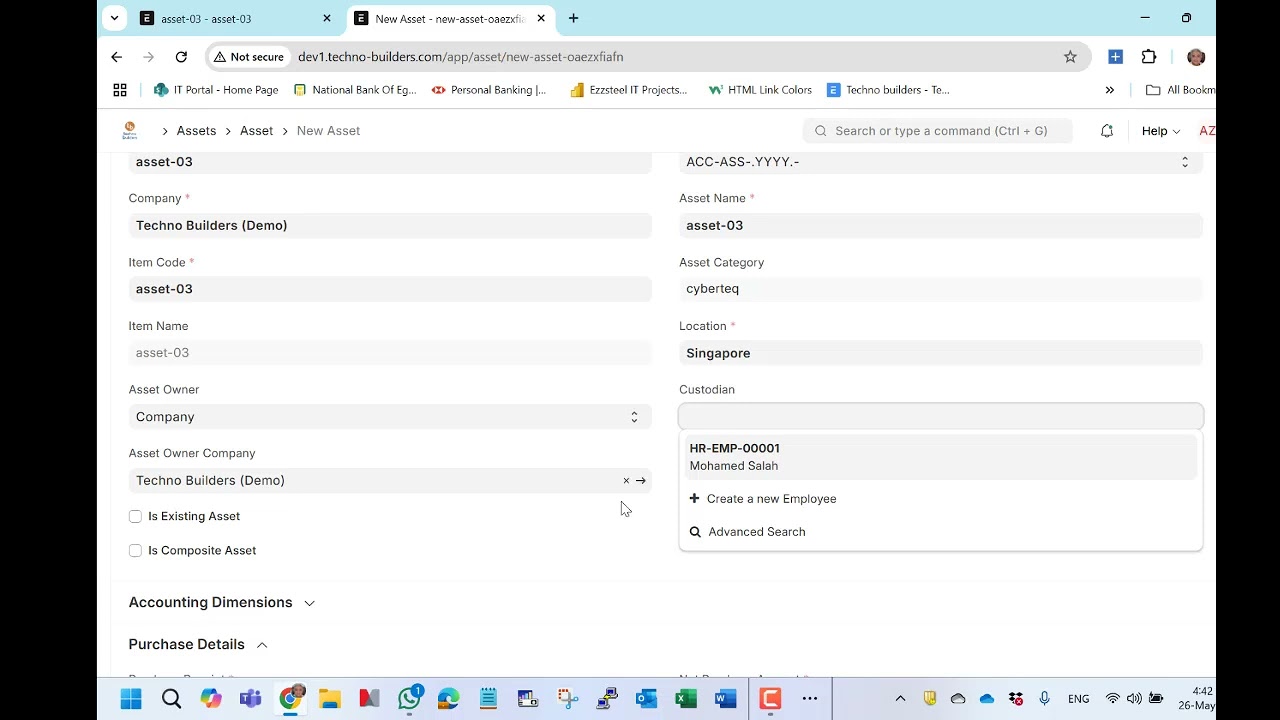1280x720 pixels.
Task: Open Ezzsteel IT Projects bookmark
Action: 629,90
